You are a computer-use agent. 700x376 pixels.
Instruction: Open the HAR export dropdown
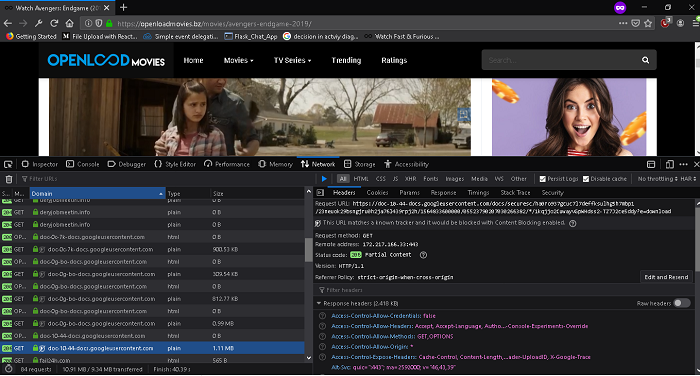coord(688,179)
